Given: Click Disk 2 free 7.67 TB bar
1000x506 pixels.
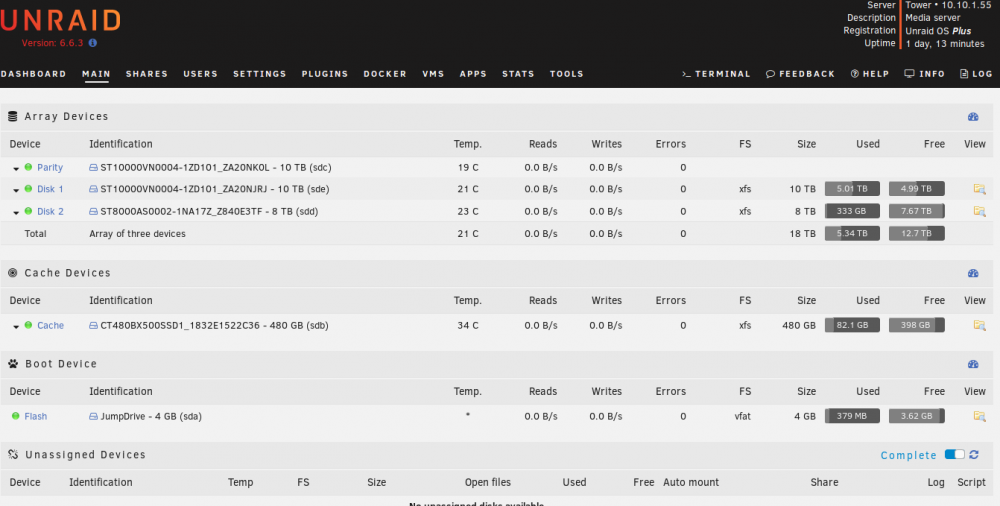Looking at the screenshot, I should tap(916, 211).
